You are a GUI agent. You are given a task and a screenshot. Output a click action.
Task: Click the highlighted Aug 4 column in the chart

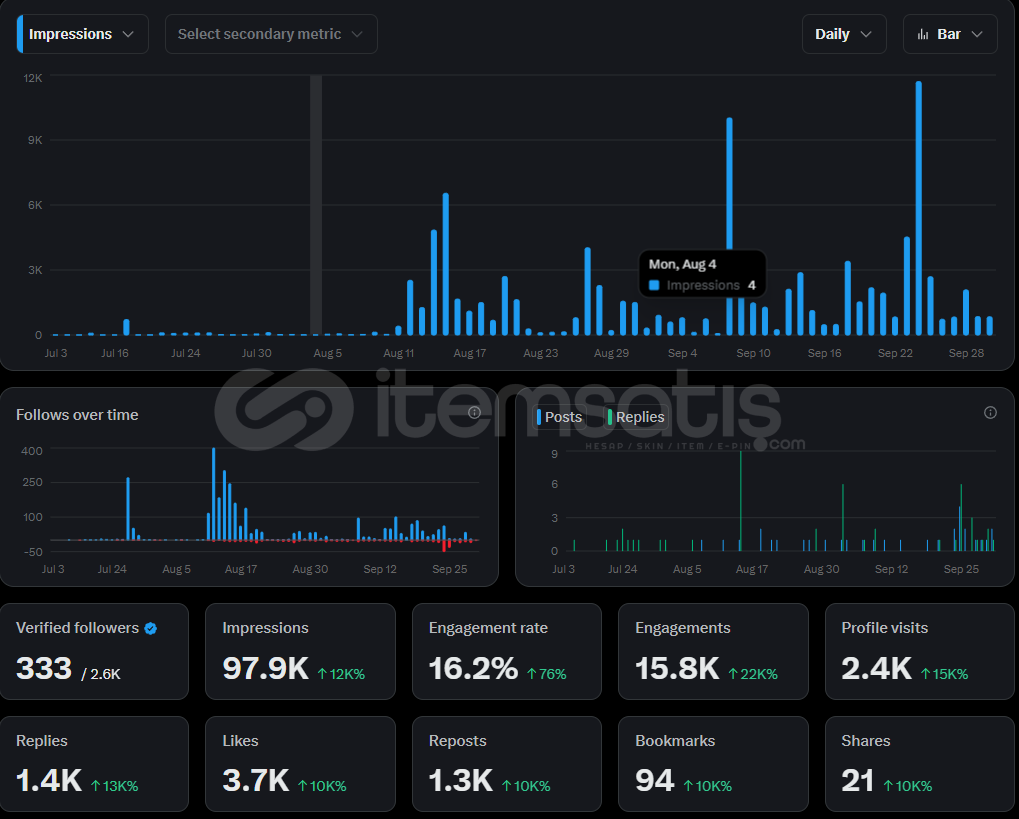[316, 205]
